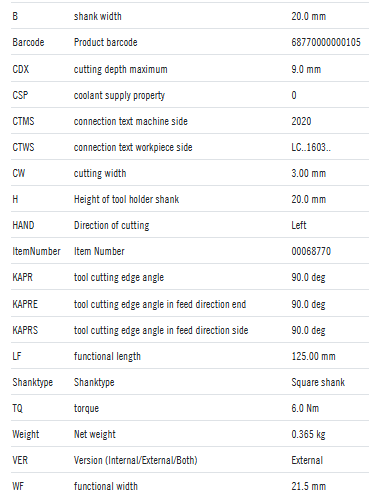Click the CTMS value 2020

click(301, 121)
